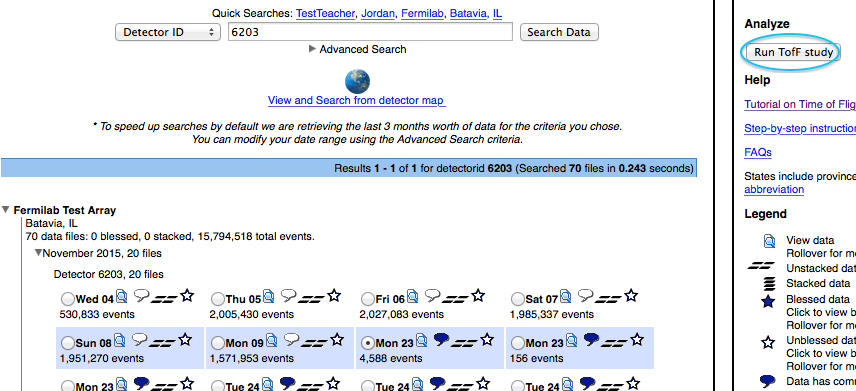The width and height of the screenshot is (856, 391).
Task: Expand Advanced Search options
Action: tap(358, 49)
